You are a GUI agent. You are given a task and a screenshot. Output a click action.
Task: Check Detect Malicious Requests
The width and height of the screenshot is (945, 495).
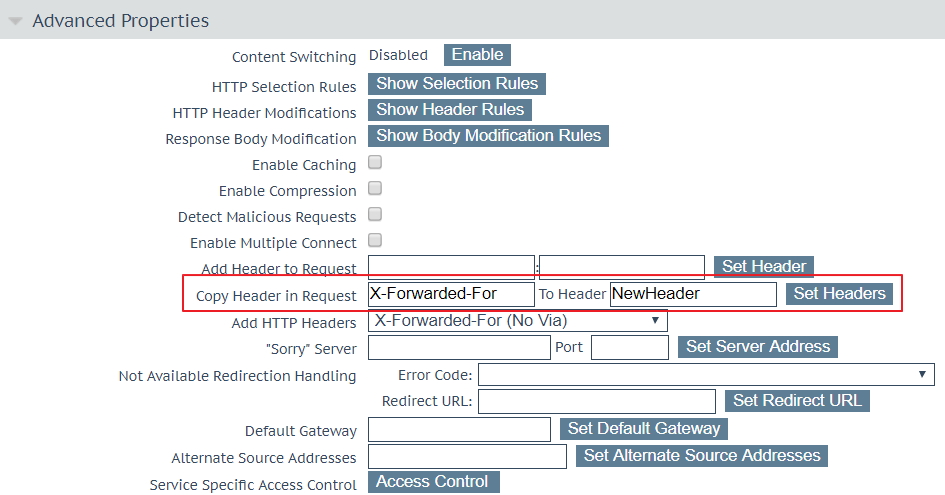tap(375, 214)
